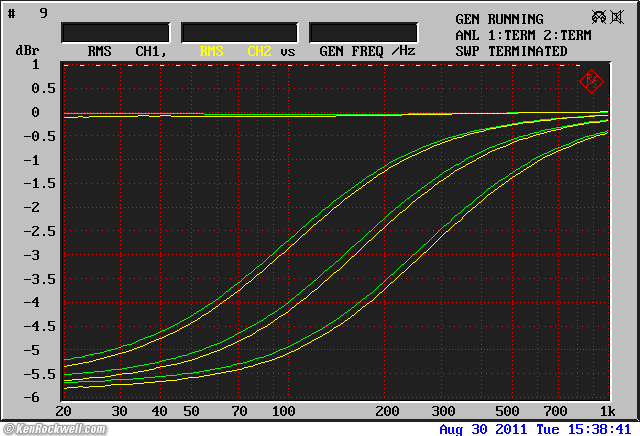
Task: Click the 100 label on the frequency axis
Action: [x=284, y=411]
